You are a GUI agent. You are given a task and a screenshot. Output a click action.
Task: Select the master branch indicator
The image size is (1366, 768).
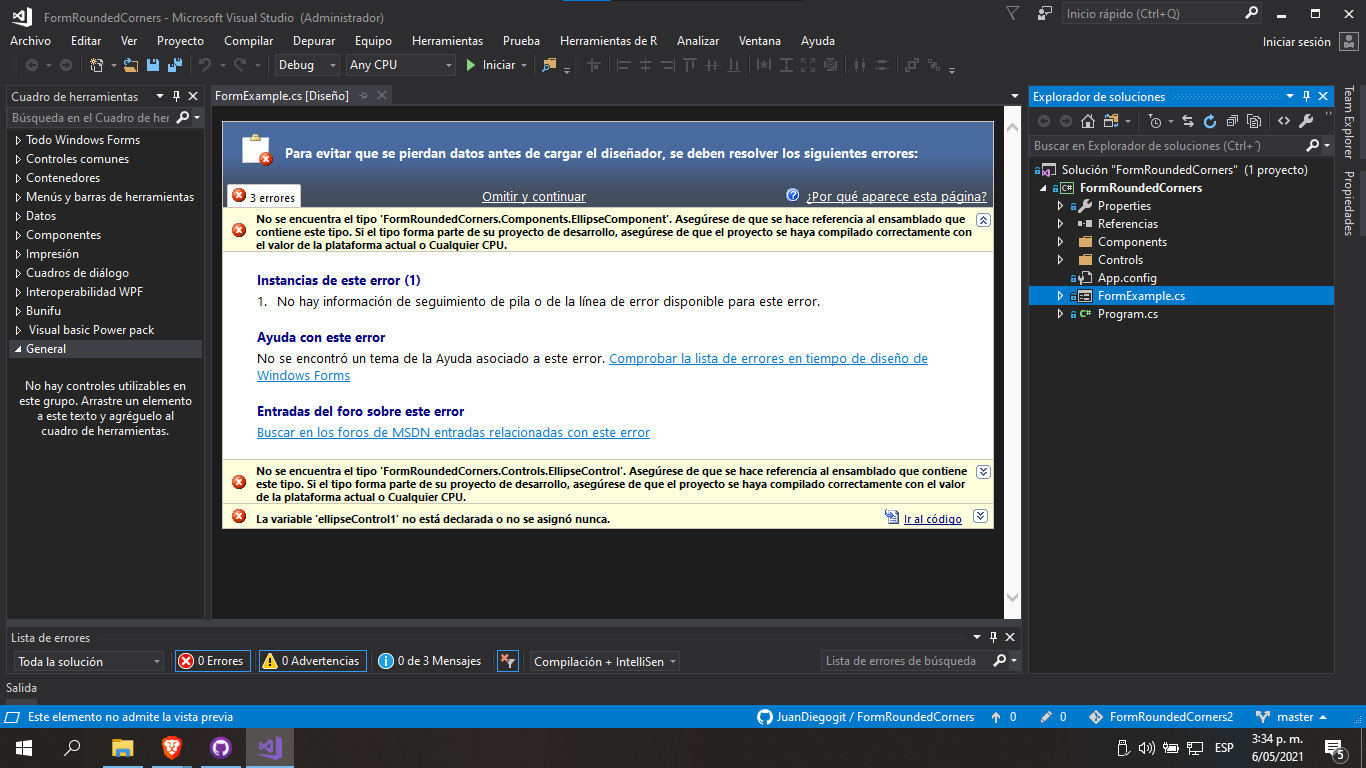[x=1298, y=716]
